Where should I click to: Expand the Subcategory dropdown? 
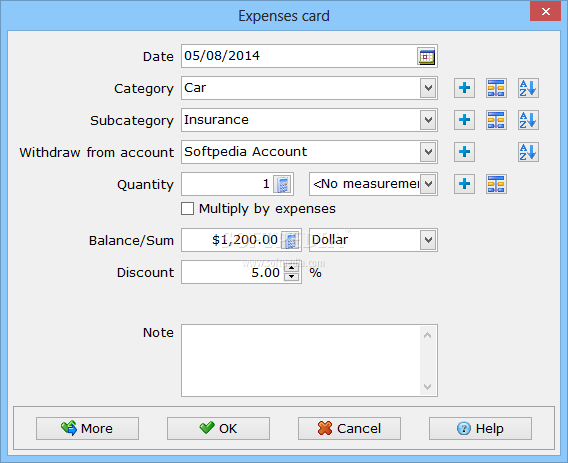coord(428,120)
